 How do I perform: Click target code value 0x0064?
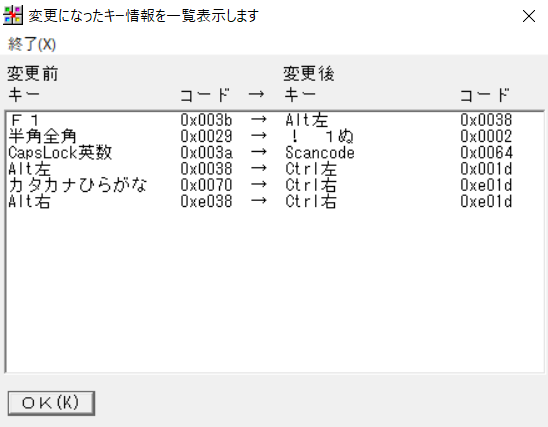(x=486, y=153)
